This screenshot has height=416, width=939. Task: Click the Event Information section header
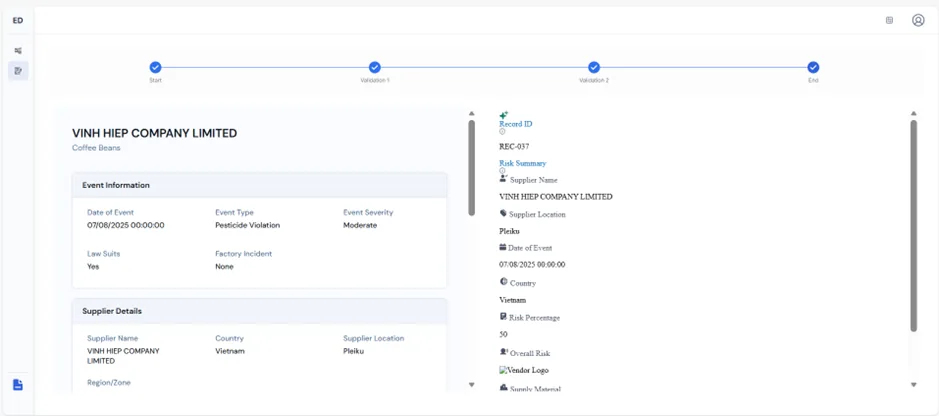click(x=259, y=186)
